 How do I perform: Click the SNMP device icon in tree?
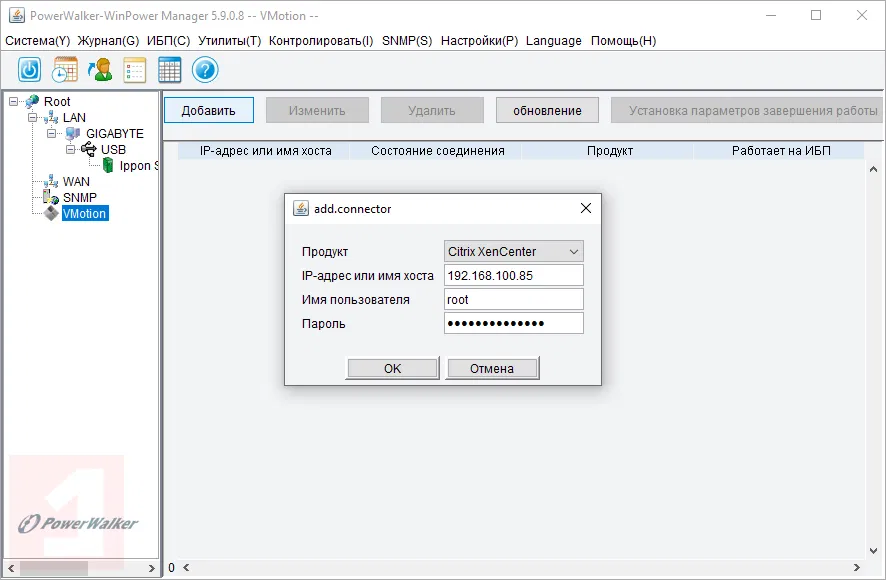coord(51,197)
